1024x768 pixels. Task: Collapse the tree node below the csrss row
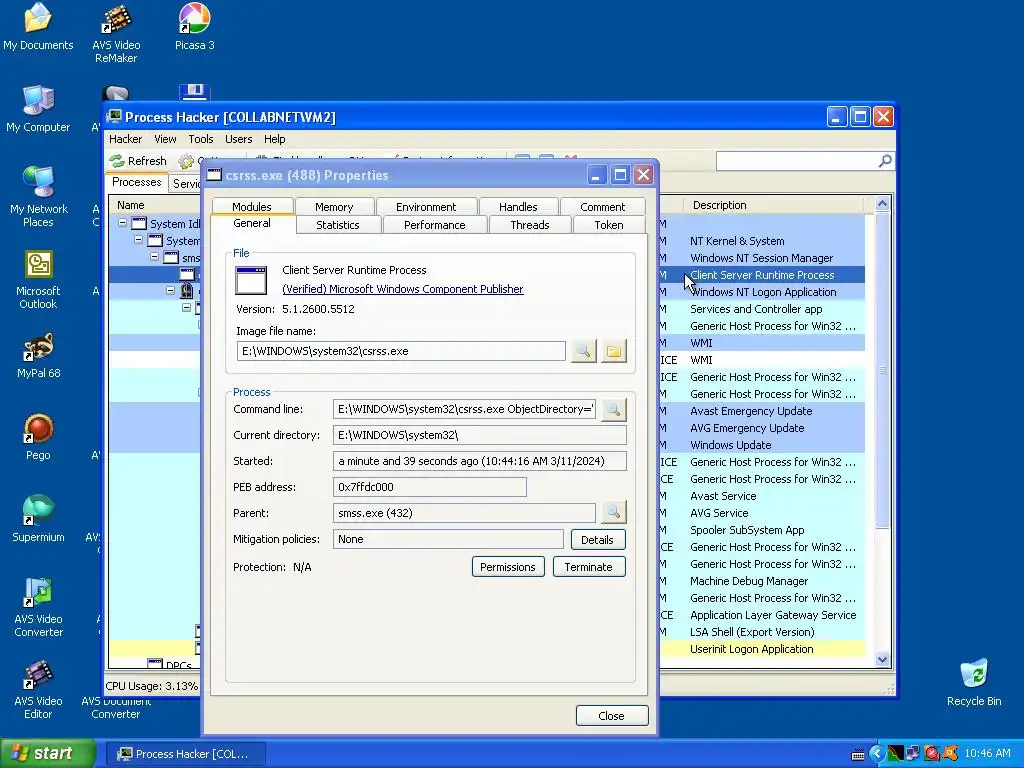[x=170, y=290]
